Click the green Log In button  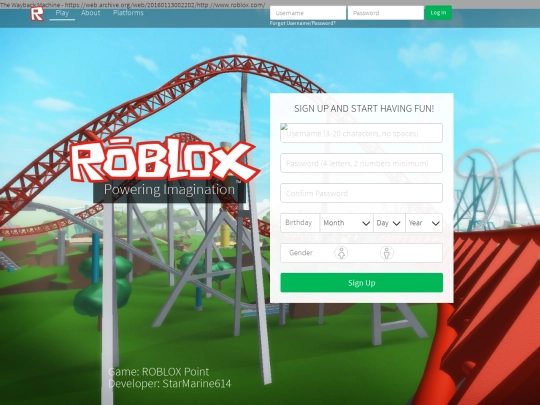438,13
